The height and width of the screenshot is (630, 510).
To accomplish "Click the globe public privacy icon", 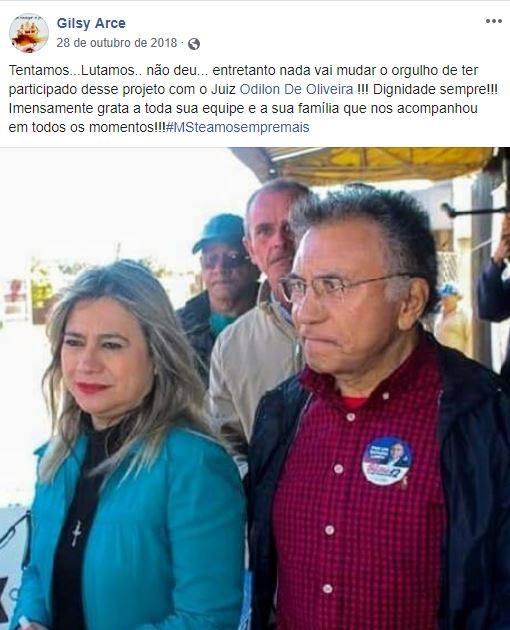I will [194, 44].
